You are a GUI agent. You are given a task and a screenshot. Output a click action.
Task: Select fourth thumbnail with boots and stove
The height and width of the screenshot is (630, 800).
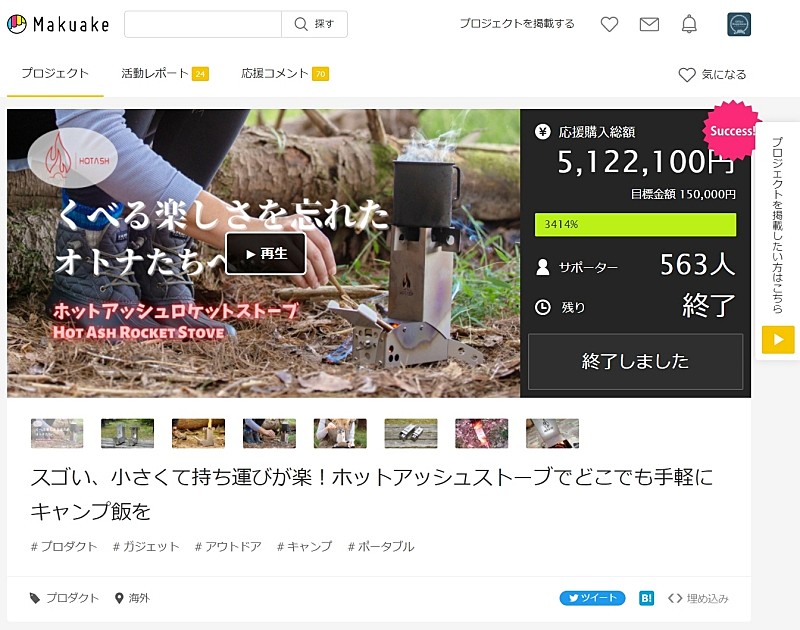(x=269, y=433)
